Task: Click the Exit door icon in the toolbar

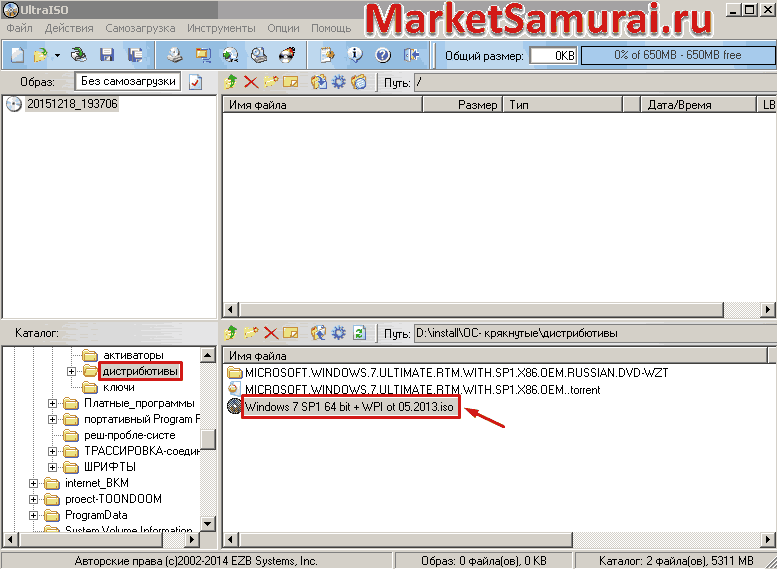Action: pos(411,55)
